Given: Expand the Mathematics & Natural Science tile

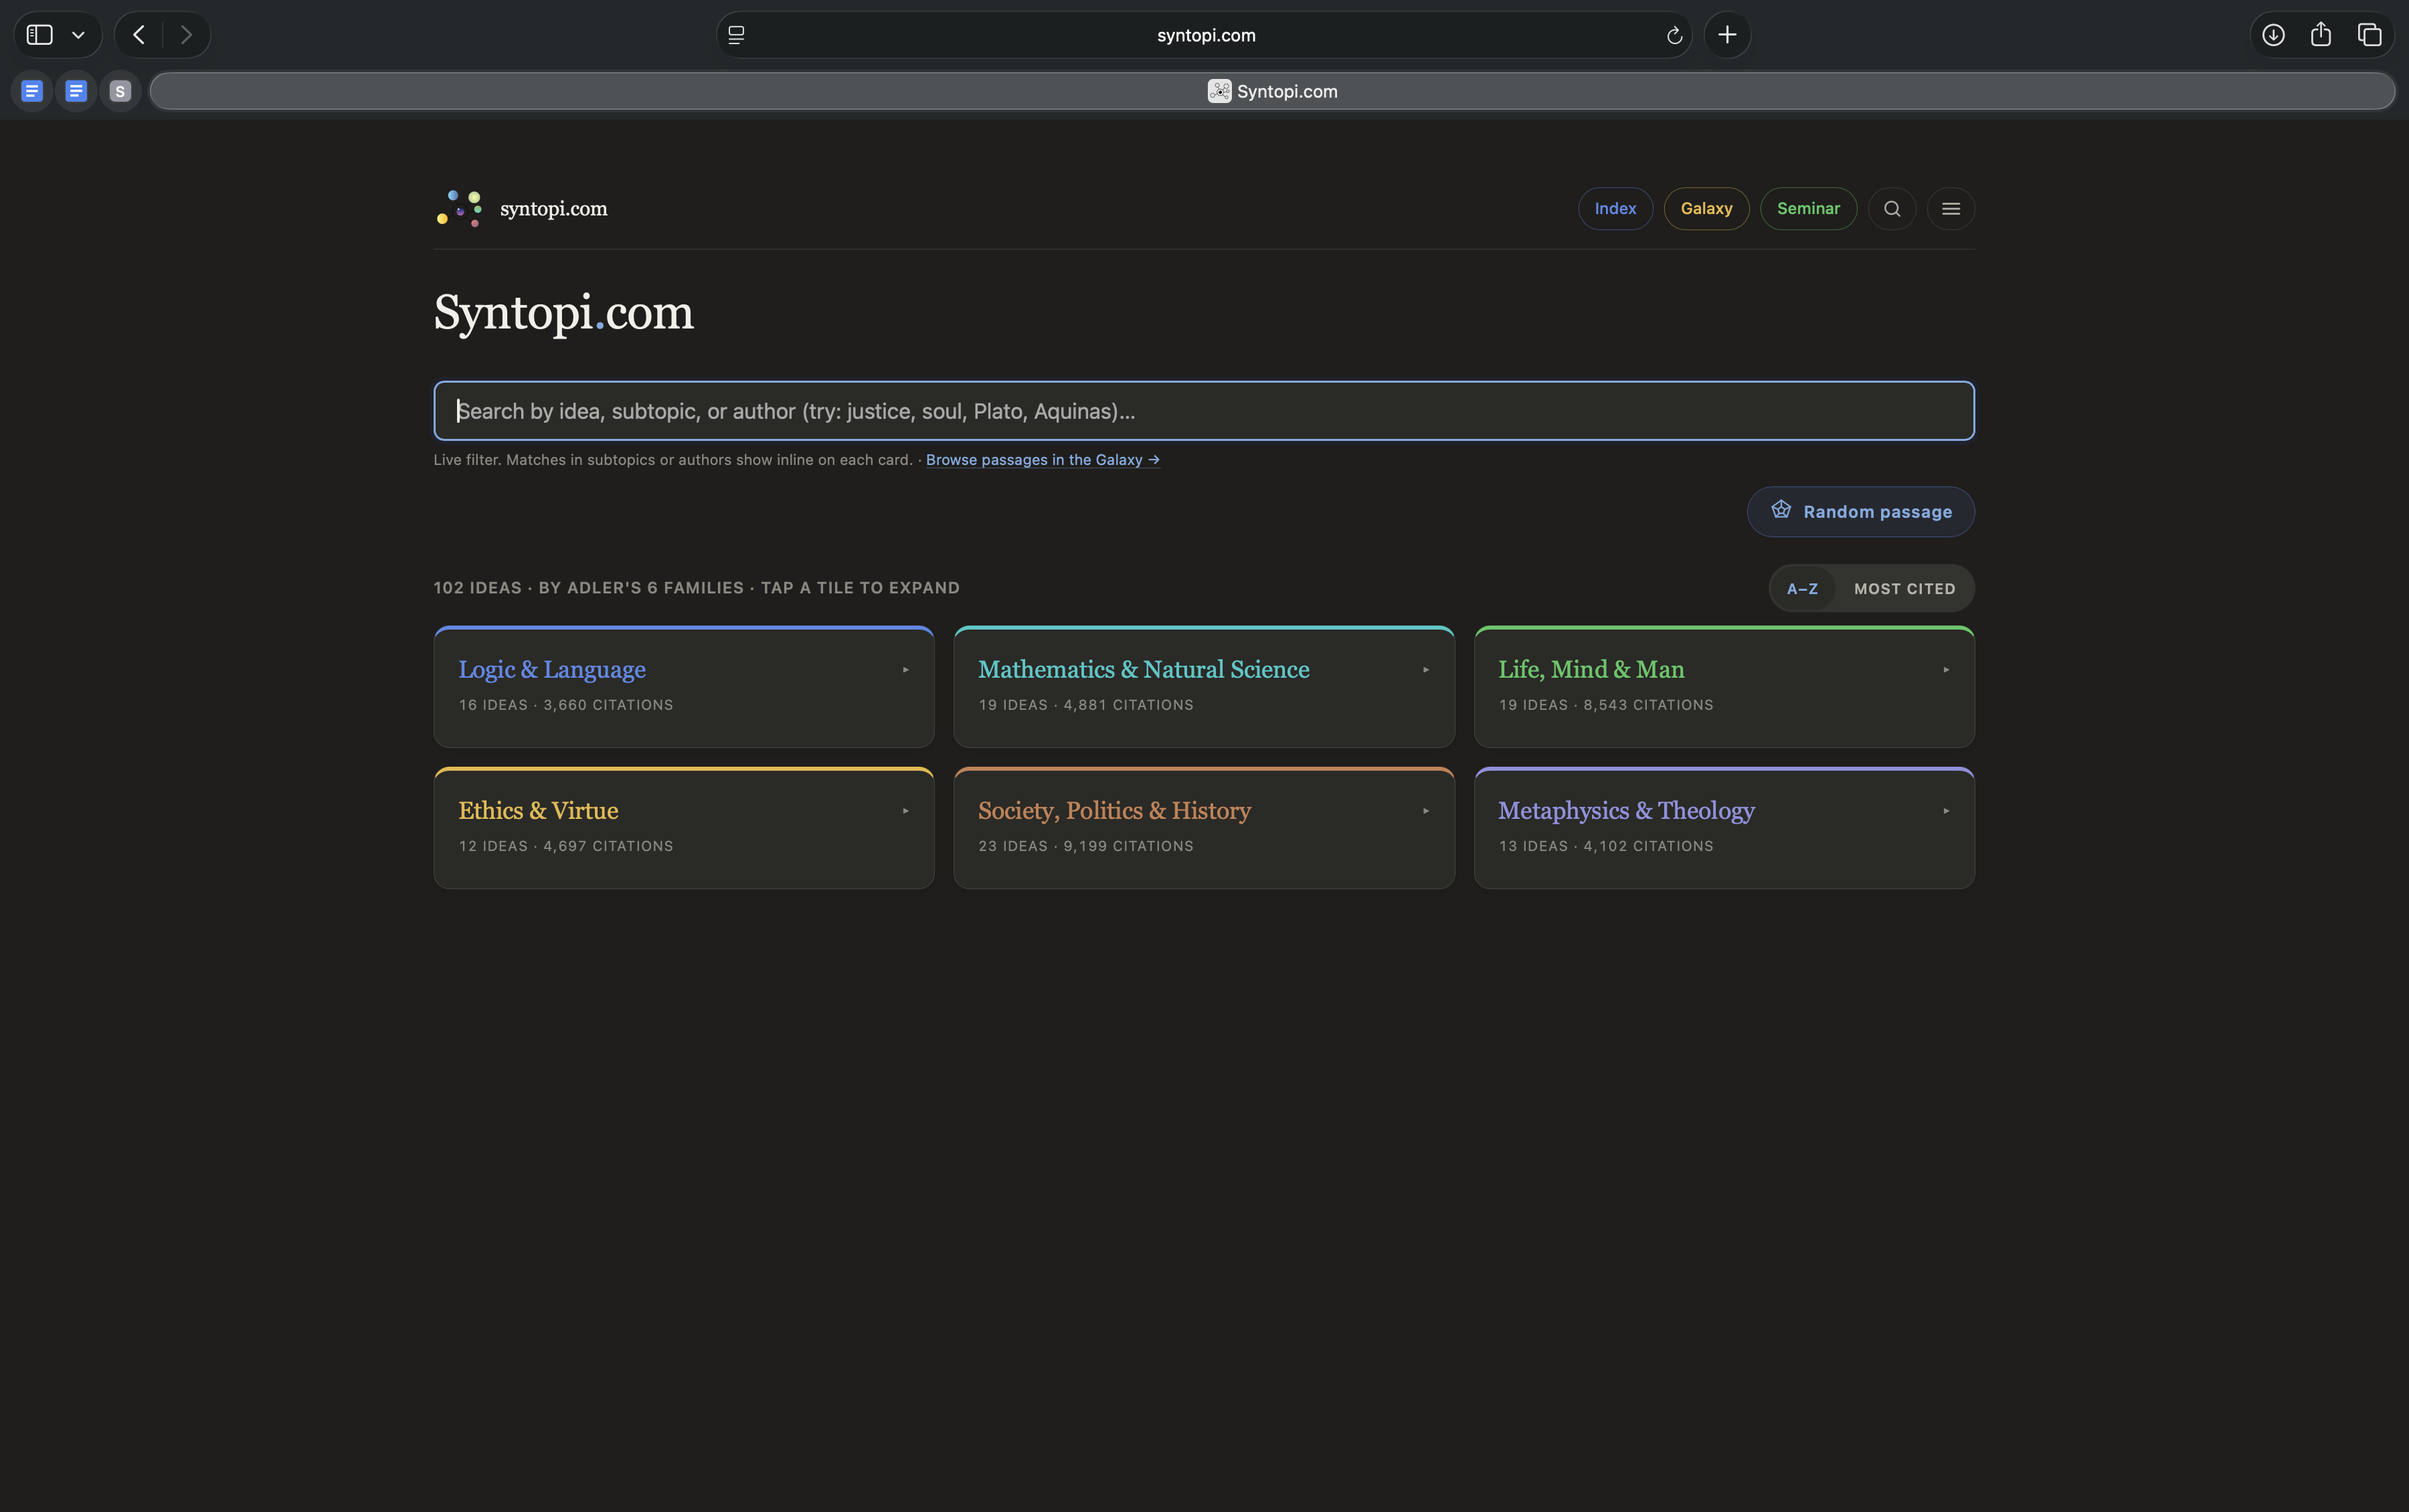Looking at the screenshot, I should pos(1204,687).
